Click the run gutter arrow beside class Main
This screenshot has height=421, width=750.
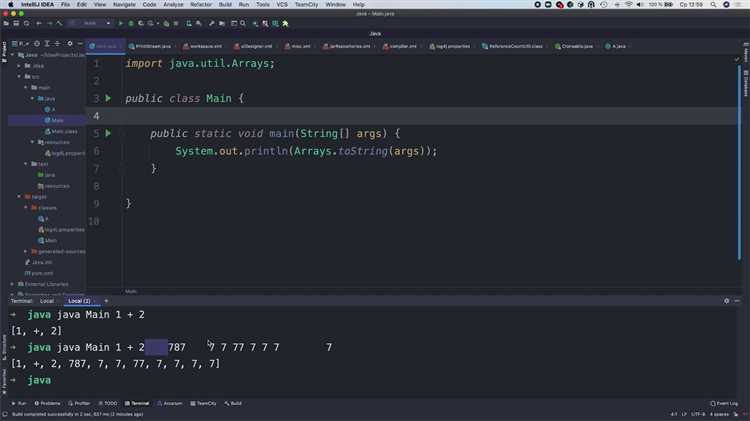pyautogui.click(x=109, y=98)
